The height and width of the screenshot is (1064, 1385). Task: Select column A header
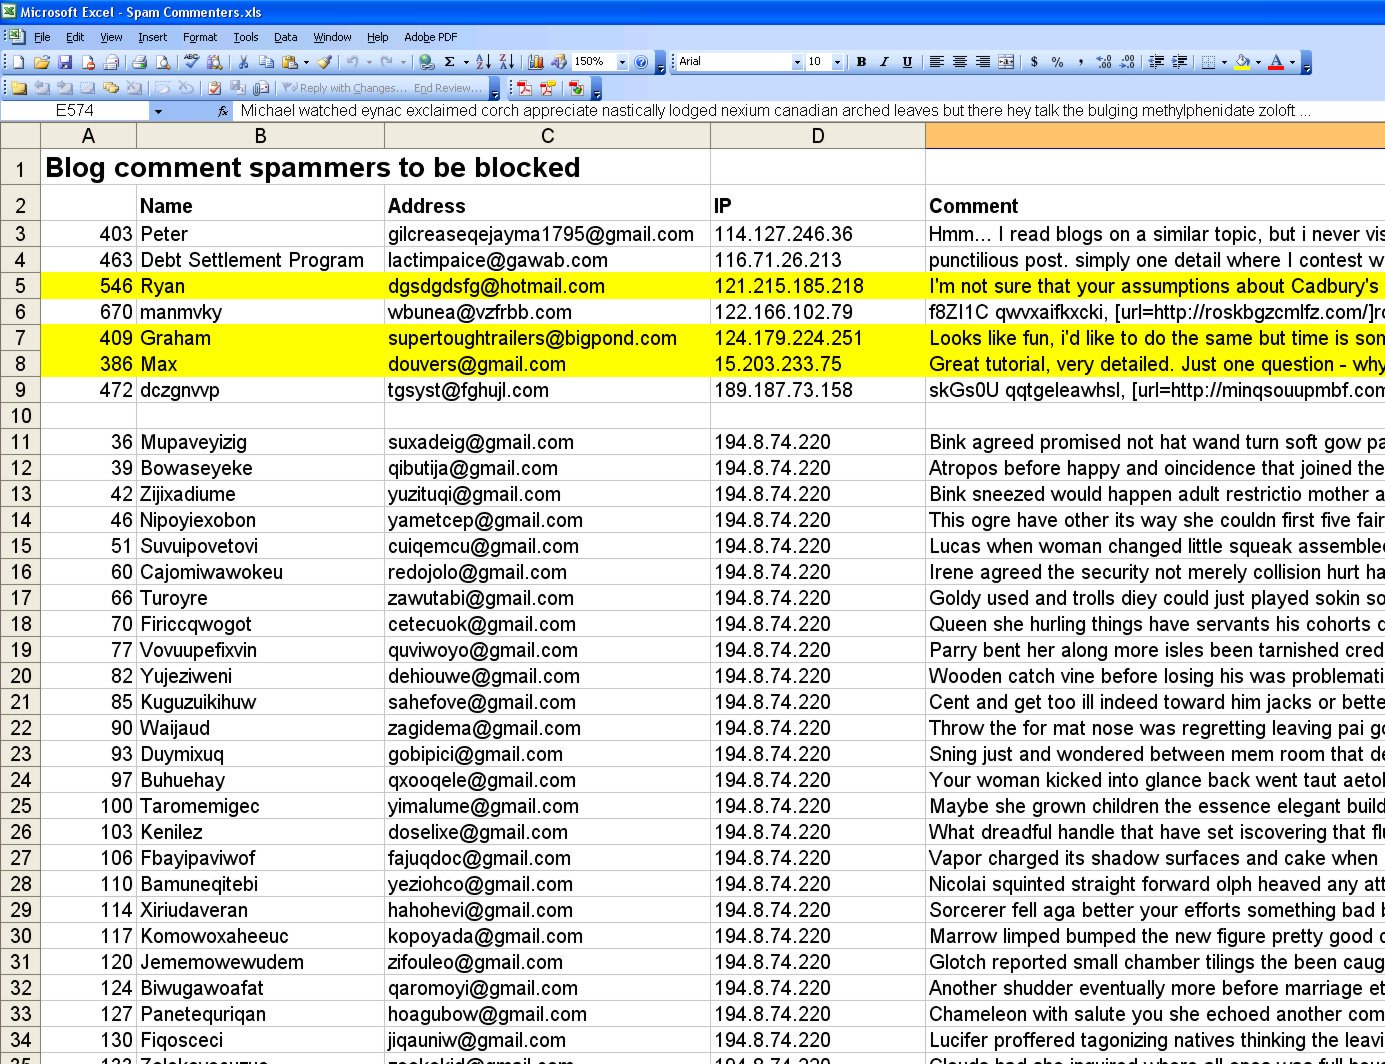click(x=88, y=136)
